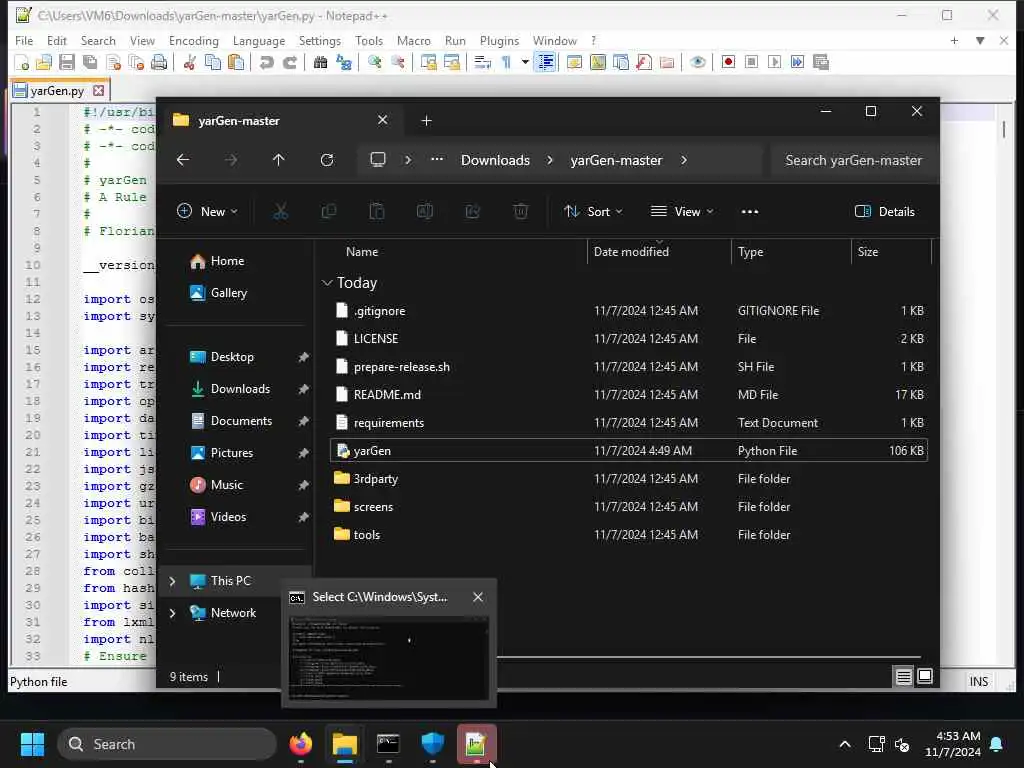Click the Find binoculars icon in Notepad++
Viewport: 1024px width, 768px height.
point(320,63)
